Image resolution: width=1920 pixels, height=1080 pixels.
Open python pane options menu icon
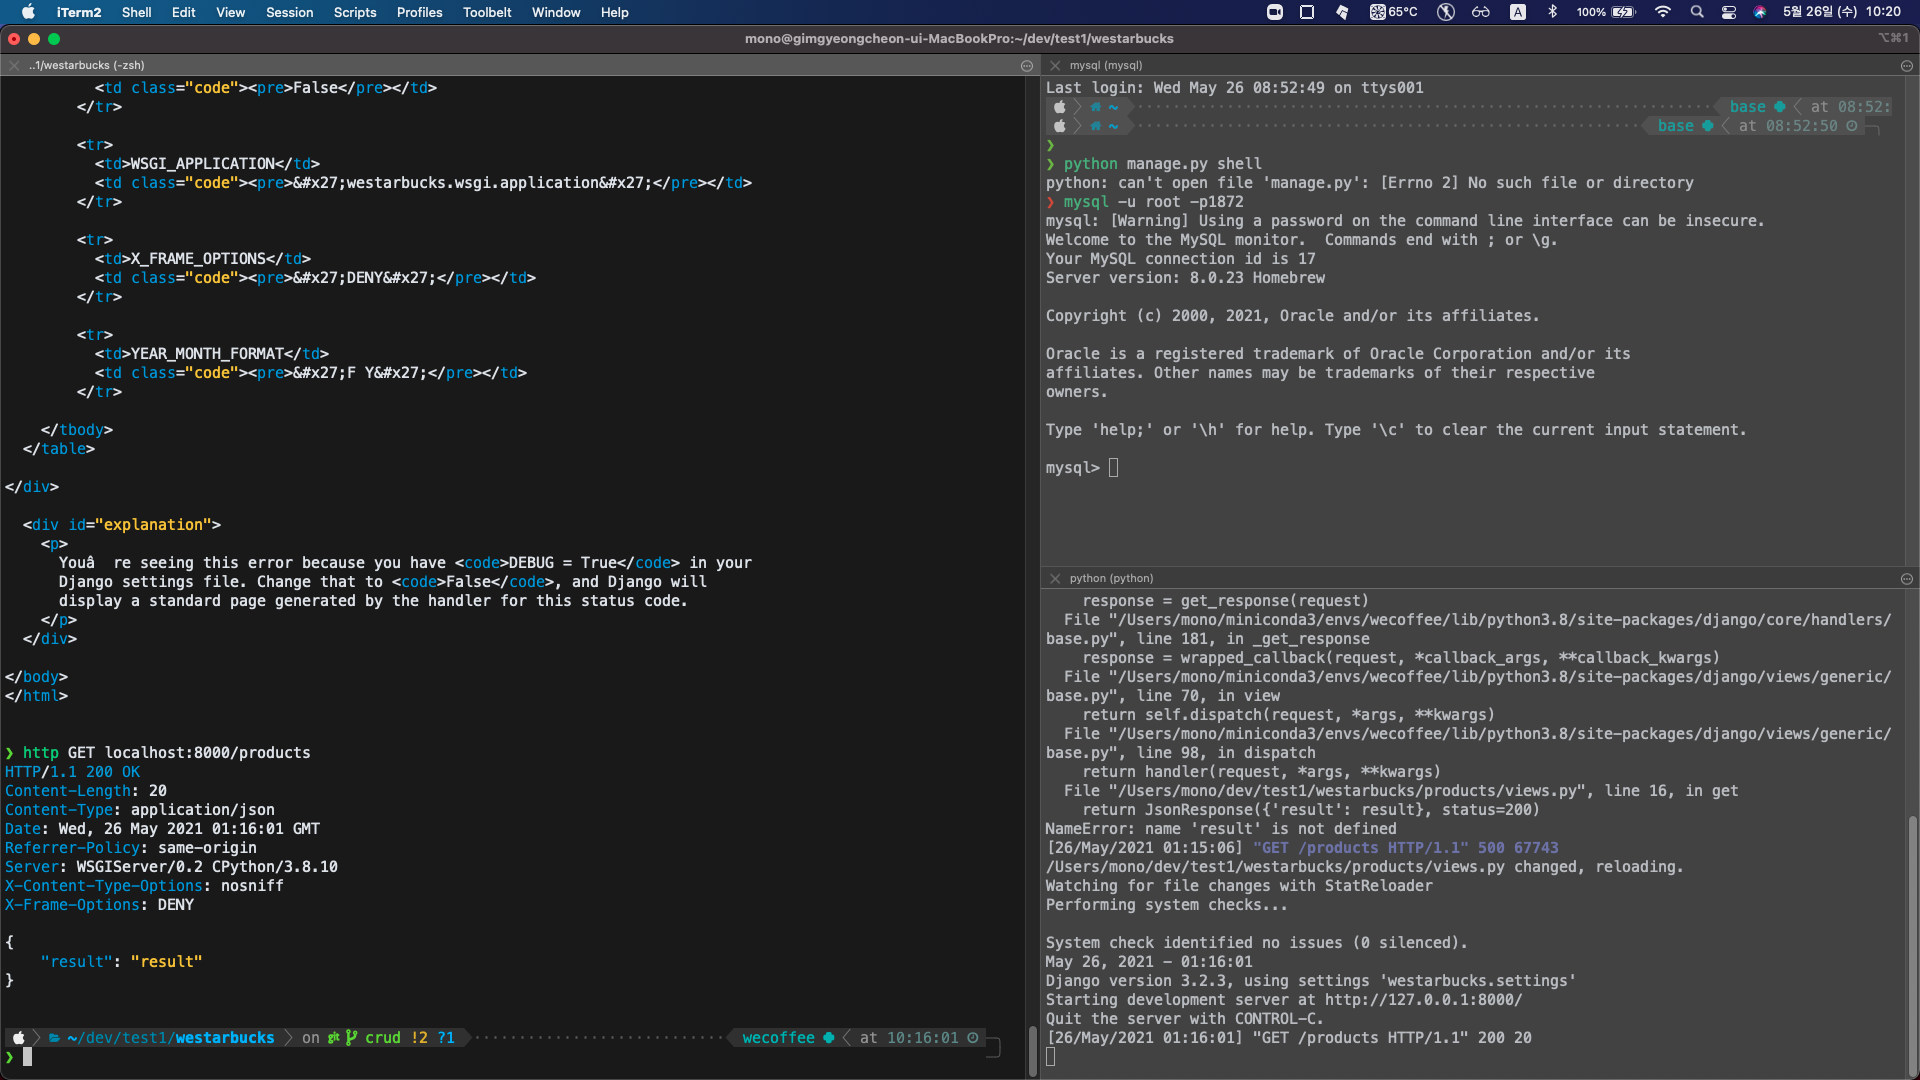pos(1907,579)
